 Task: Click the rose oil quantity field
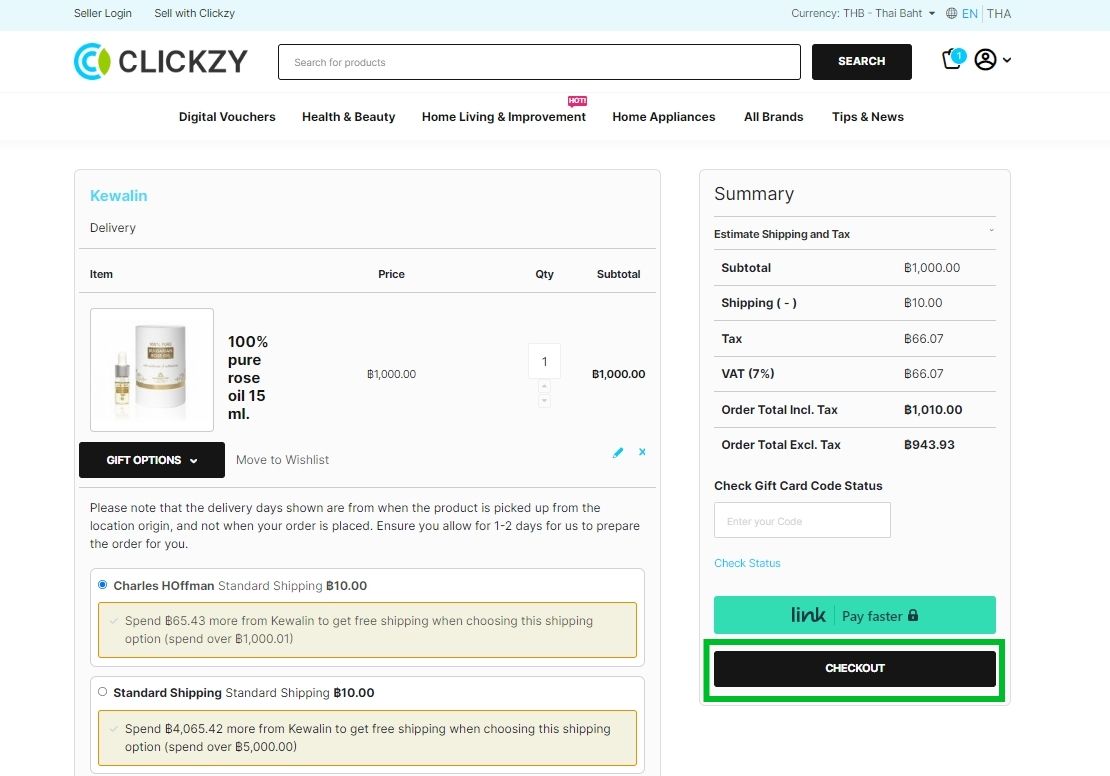[544, 361]
